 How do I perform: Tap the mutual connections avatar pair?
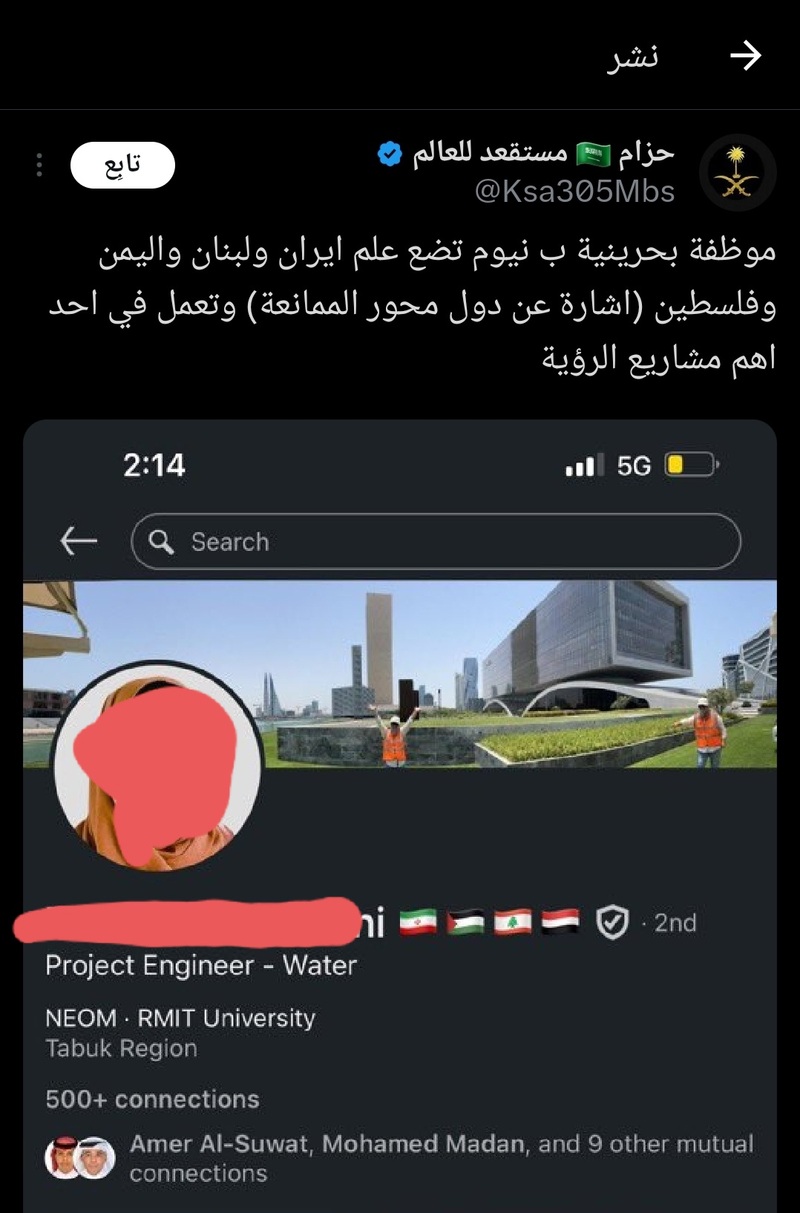pos(80,1158)
